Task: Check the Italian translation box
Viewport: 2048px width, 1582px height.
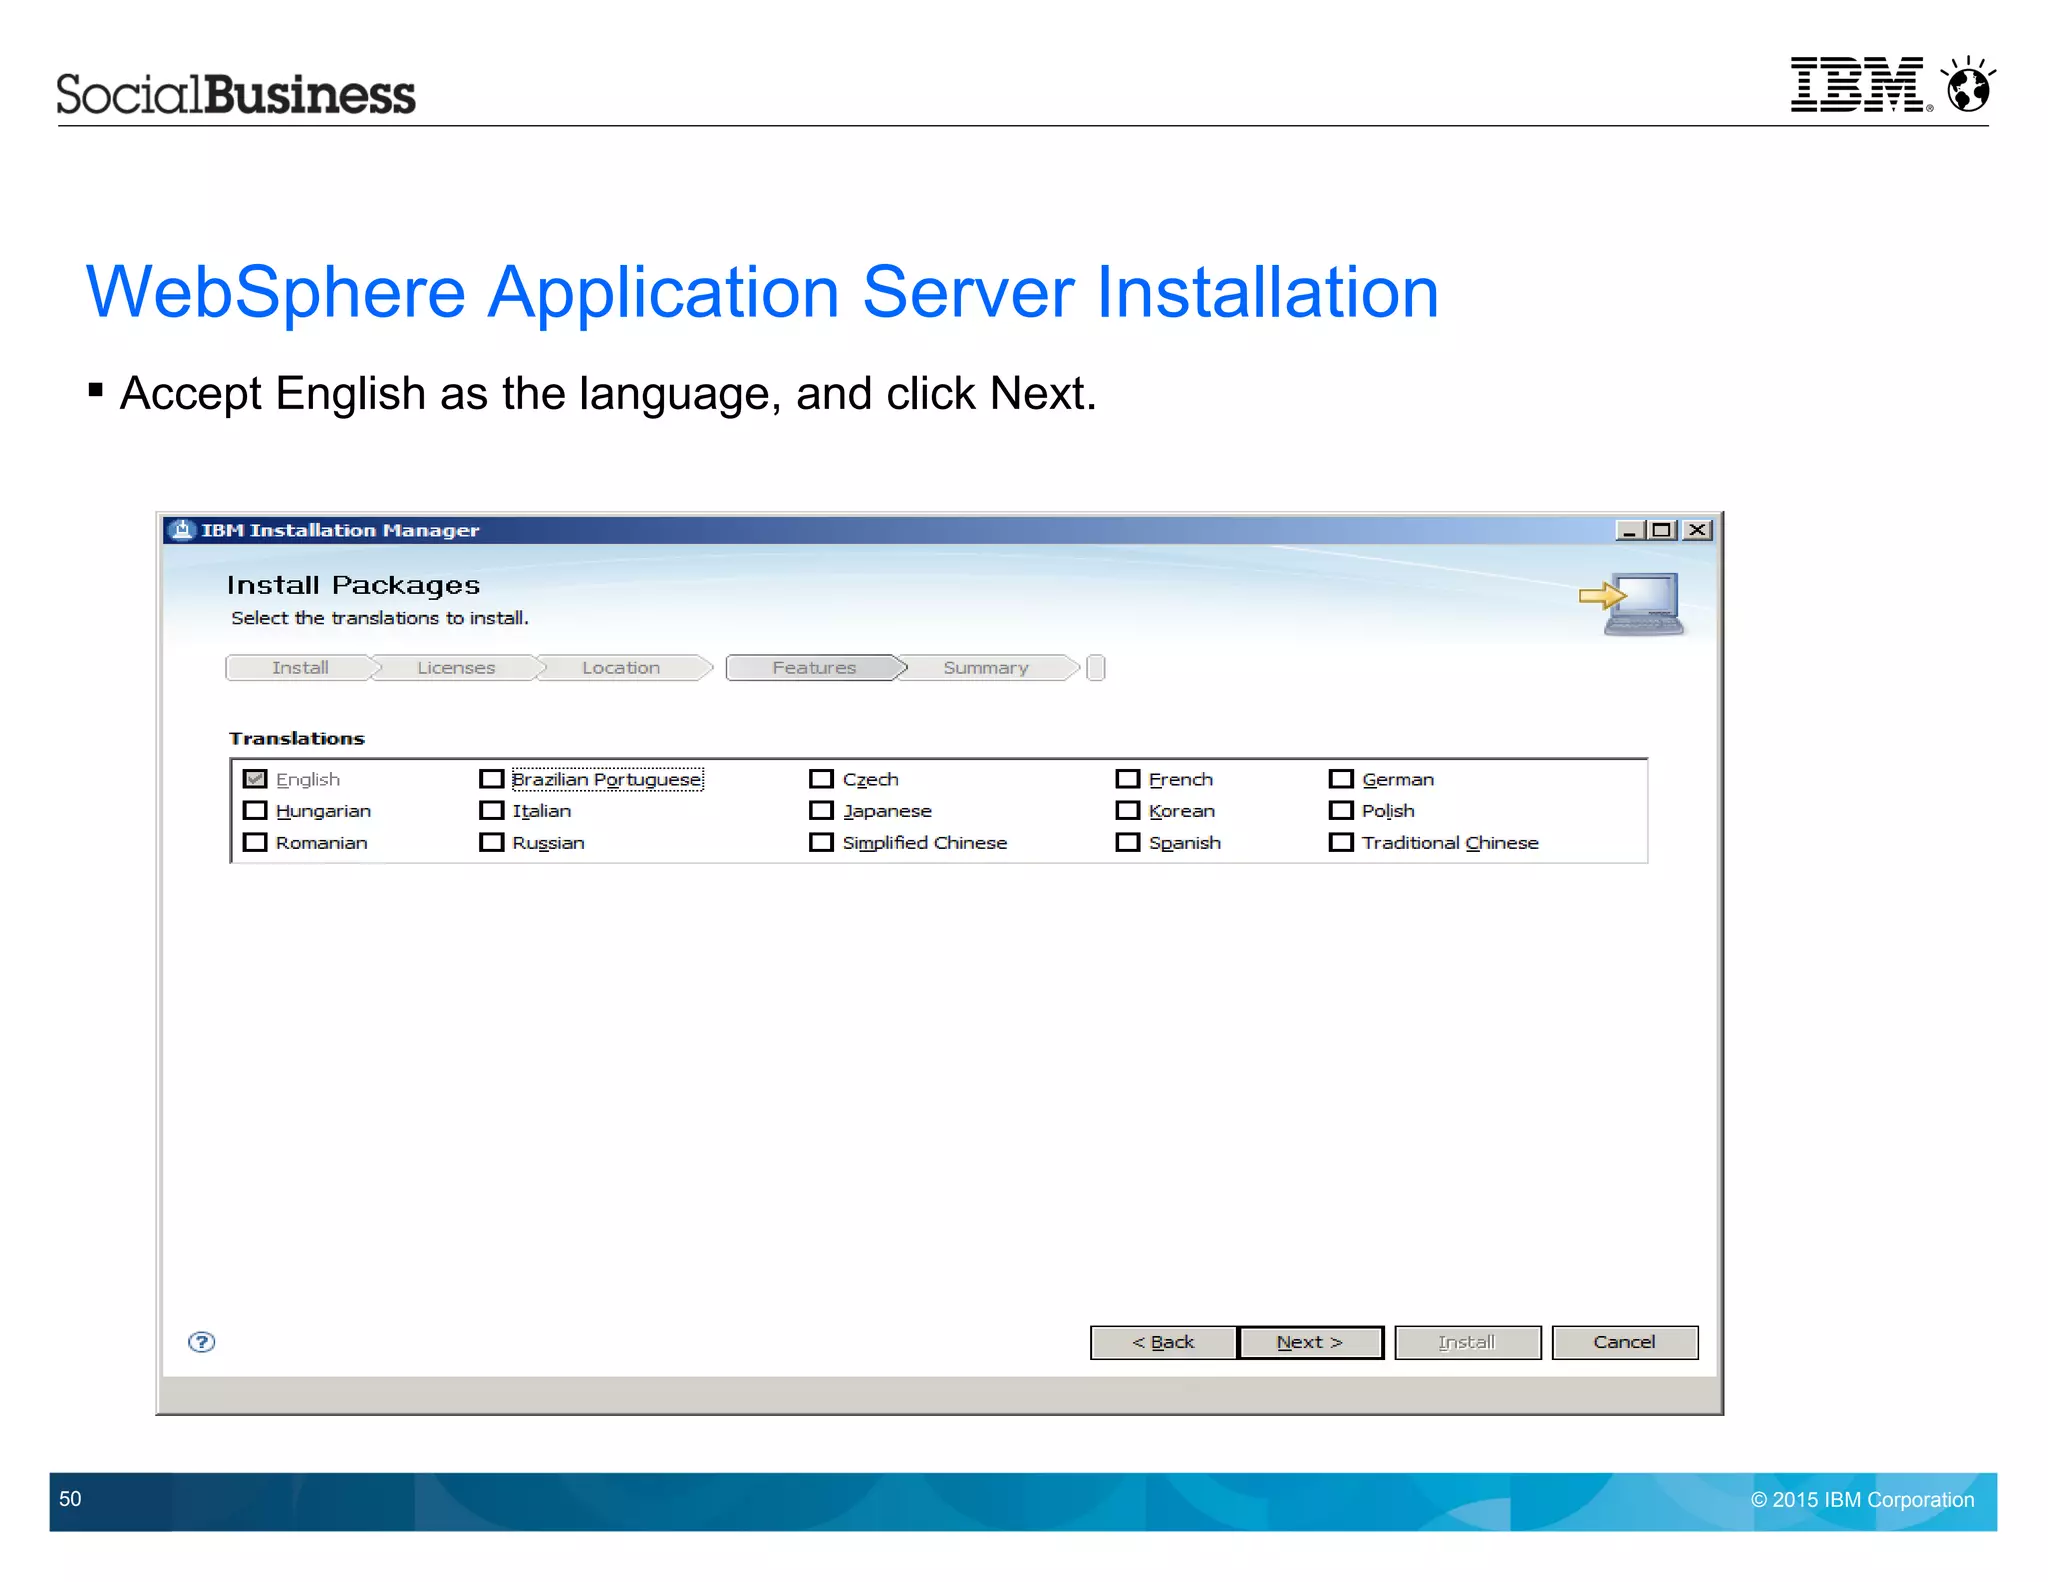Action: tap(491, 811)
